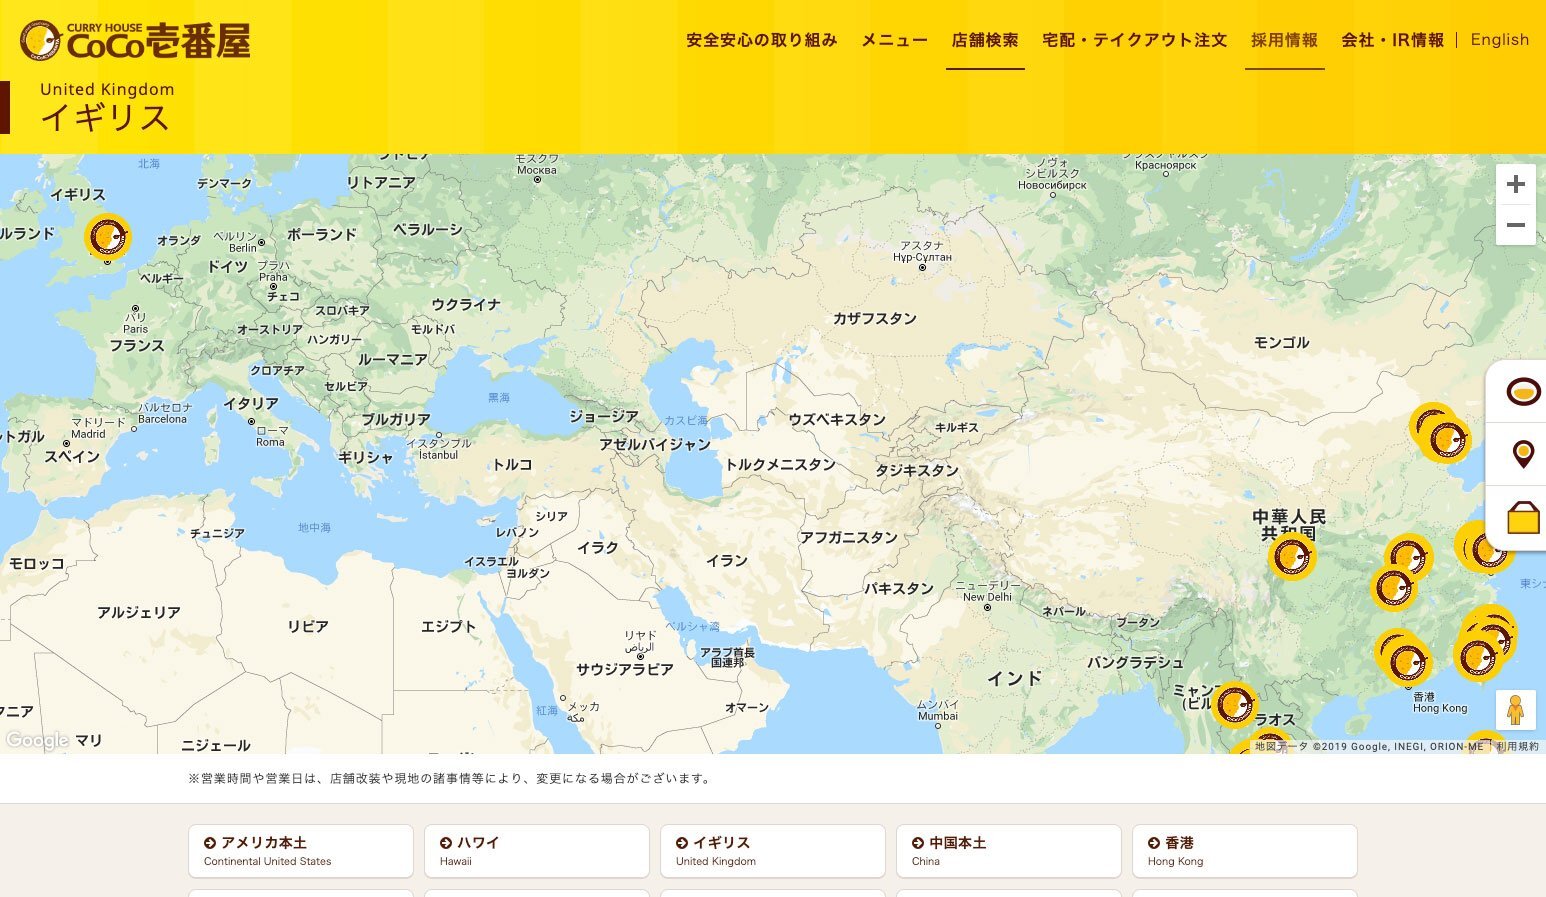
Task: Go to 店舗検索 in the top navigation
Action: click(985, 40)
